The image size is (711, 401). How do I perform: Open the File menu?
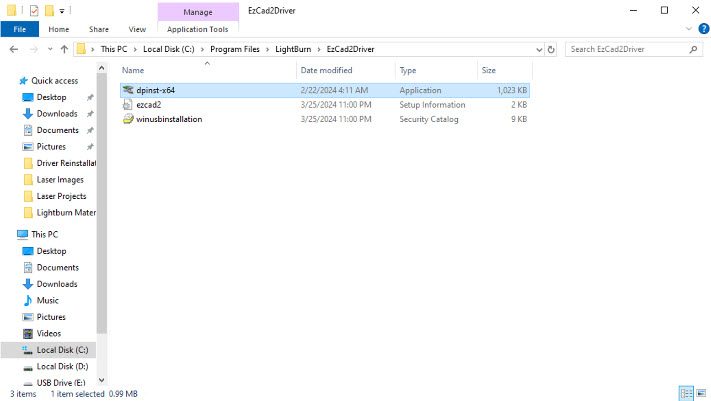(x=19, y=29)
